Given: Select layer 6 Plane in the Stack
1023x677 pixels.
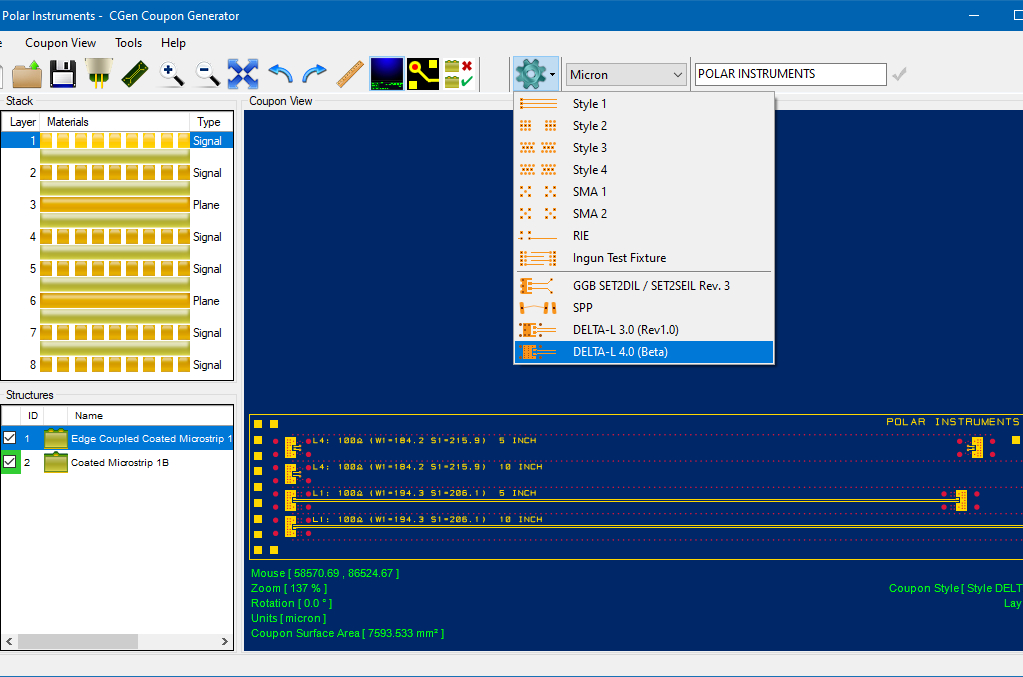Looking at the screenshot, I should coord(117,301).
